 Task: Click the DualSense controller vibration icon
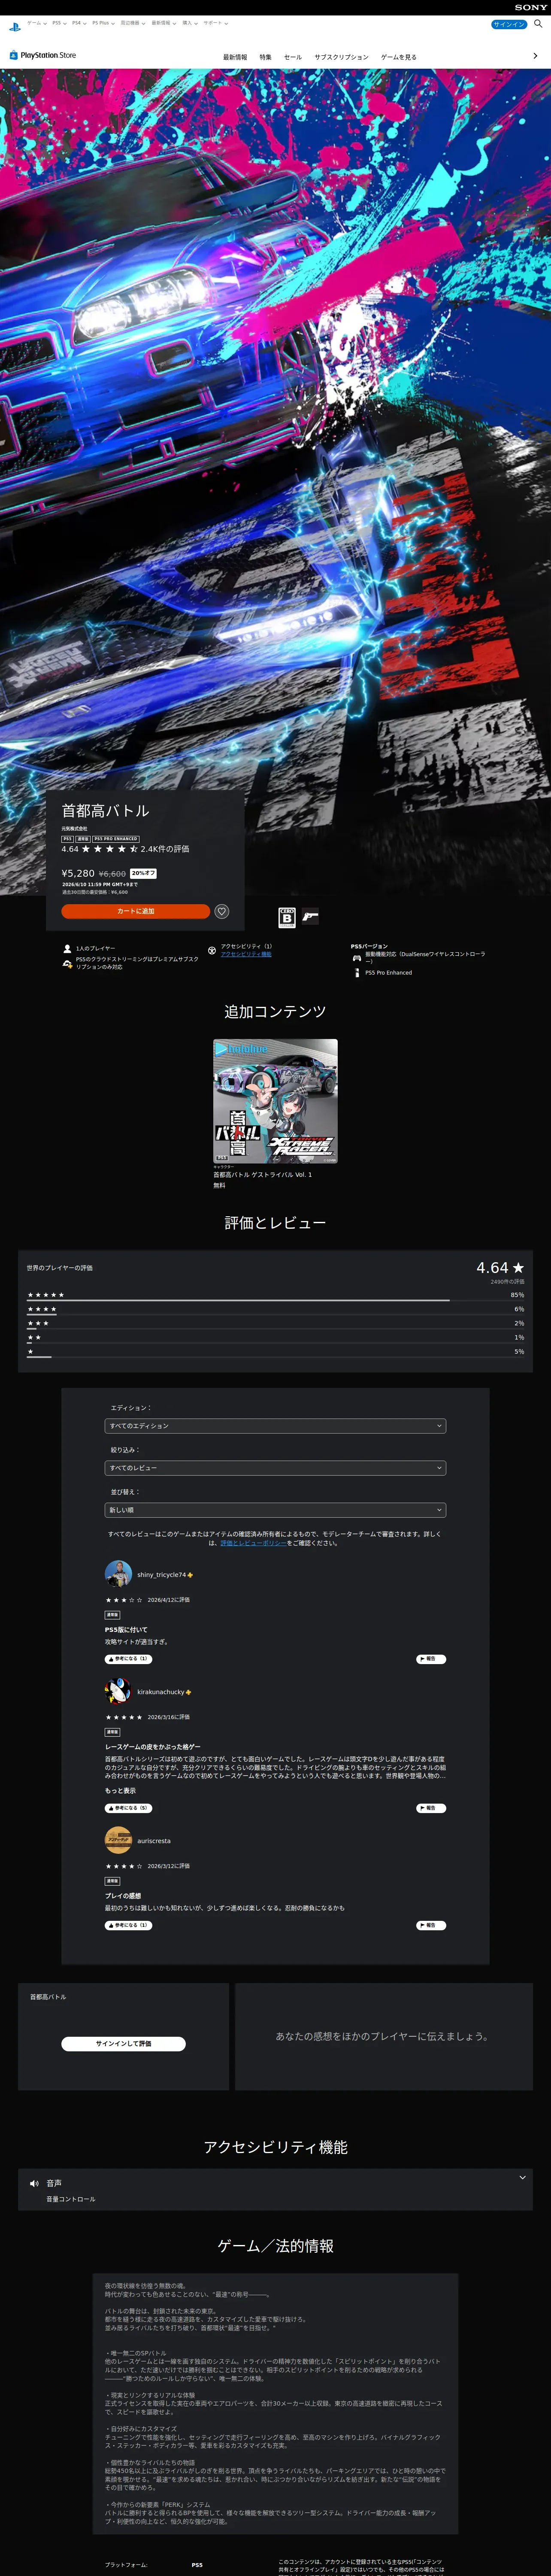[x=357, y=958]
